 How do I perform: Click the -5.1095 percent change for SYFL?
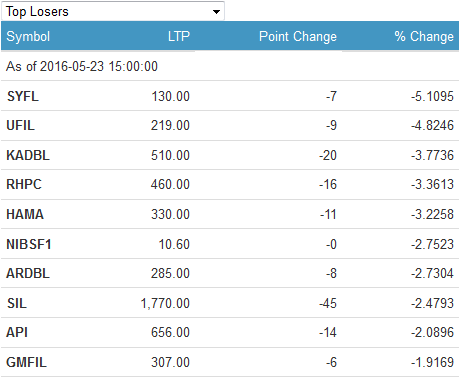(x=432, y=96)
